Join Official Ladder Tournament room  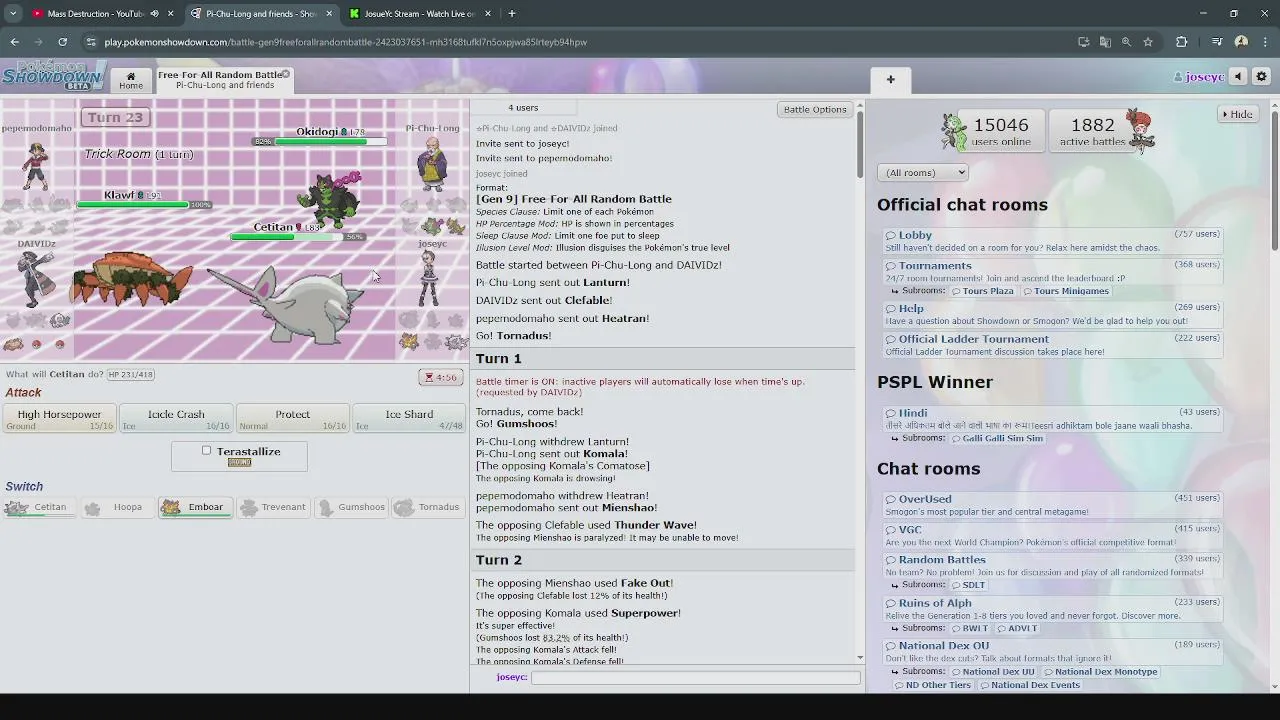pyautogui.click(x=1052, y=345)
